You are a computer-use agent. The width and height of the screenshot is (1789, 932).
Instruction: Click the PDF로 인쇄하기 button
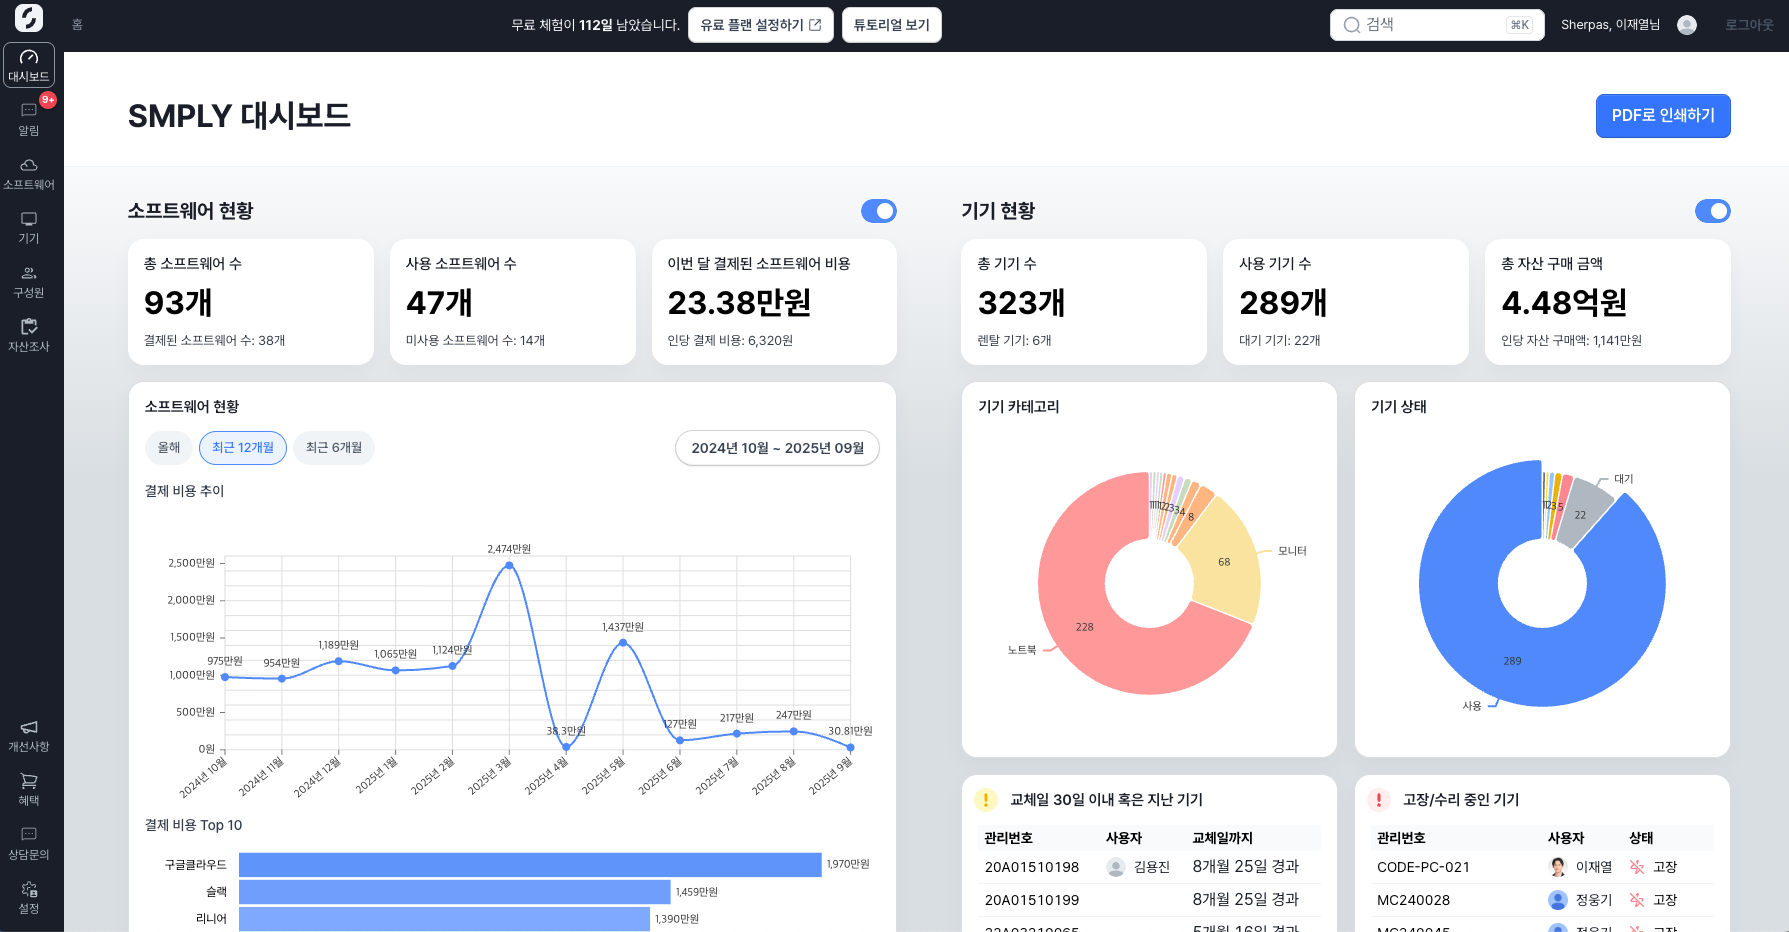tap(1662, 116)
